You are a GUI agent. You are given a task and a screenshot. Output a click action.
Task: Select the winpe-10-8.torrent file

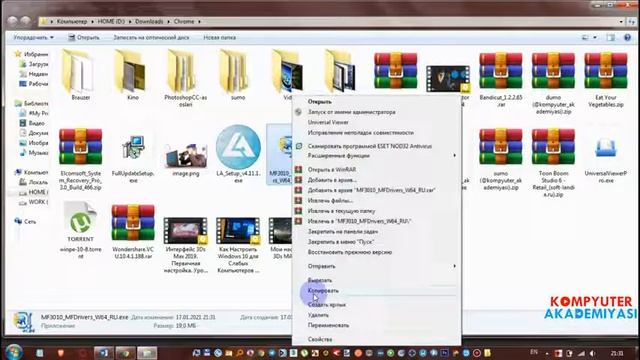click(80, 231)
